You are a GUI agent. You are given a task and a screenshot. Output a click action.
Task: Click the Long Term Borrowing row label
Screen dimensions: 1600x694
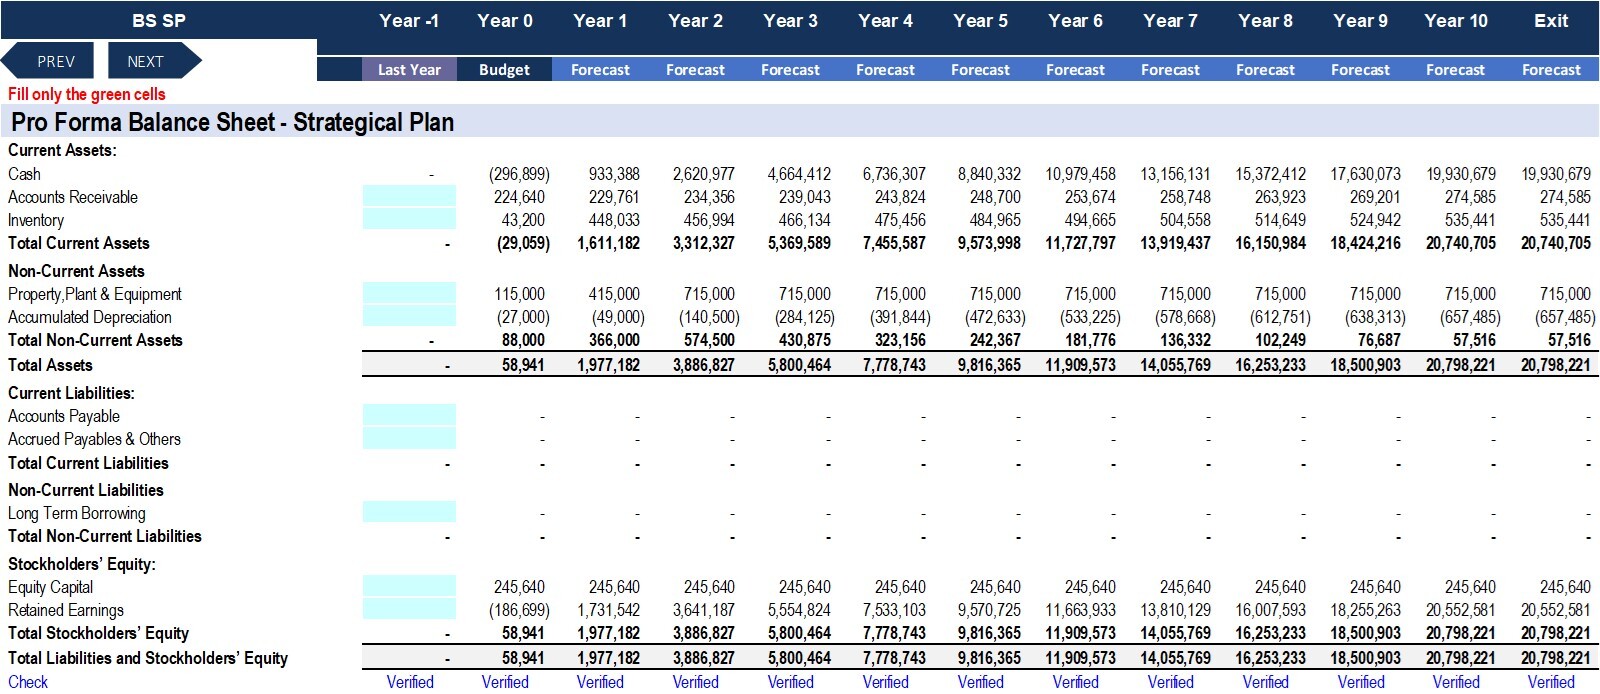[x=77, y=513]
